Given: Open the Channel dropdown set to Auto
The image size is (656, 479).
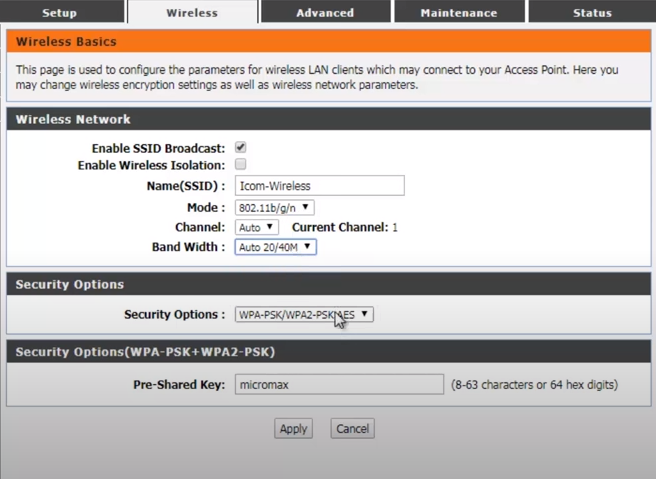Looking at the screenshot, I should pos(256,228).
